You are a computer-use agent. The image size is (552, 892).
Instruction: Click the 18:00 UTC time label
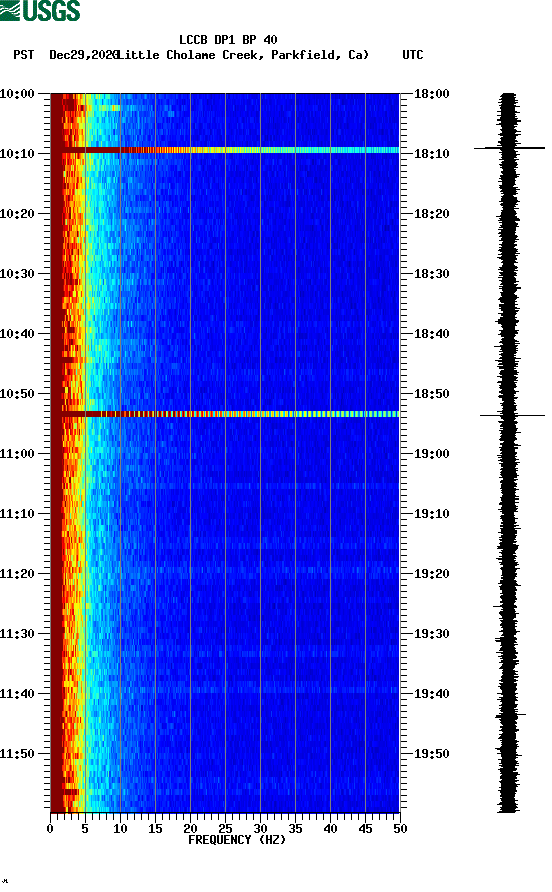(x=431, y=93)
